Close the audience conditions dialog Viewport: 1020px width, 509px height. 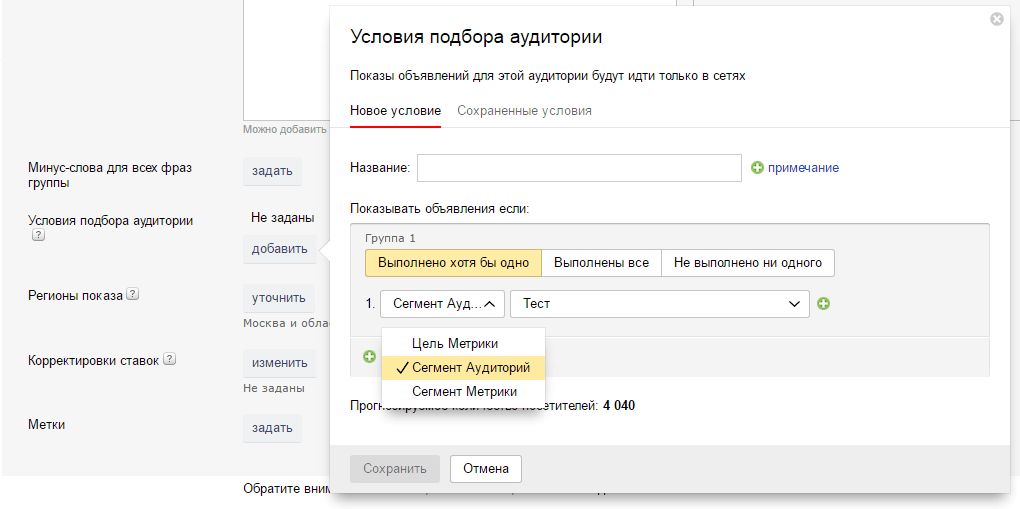pyautogui.click(x=996, y=18)
